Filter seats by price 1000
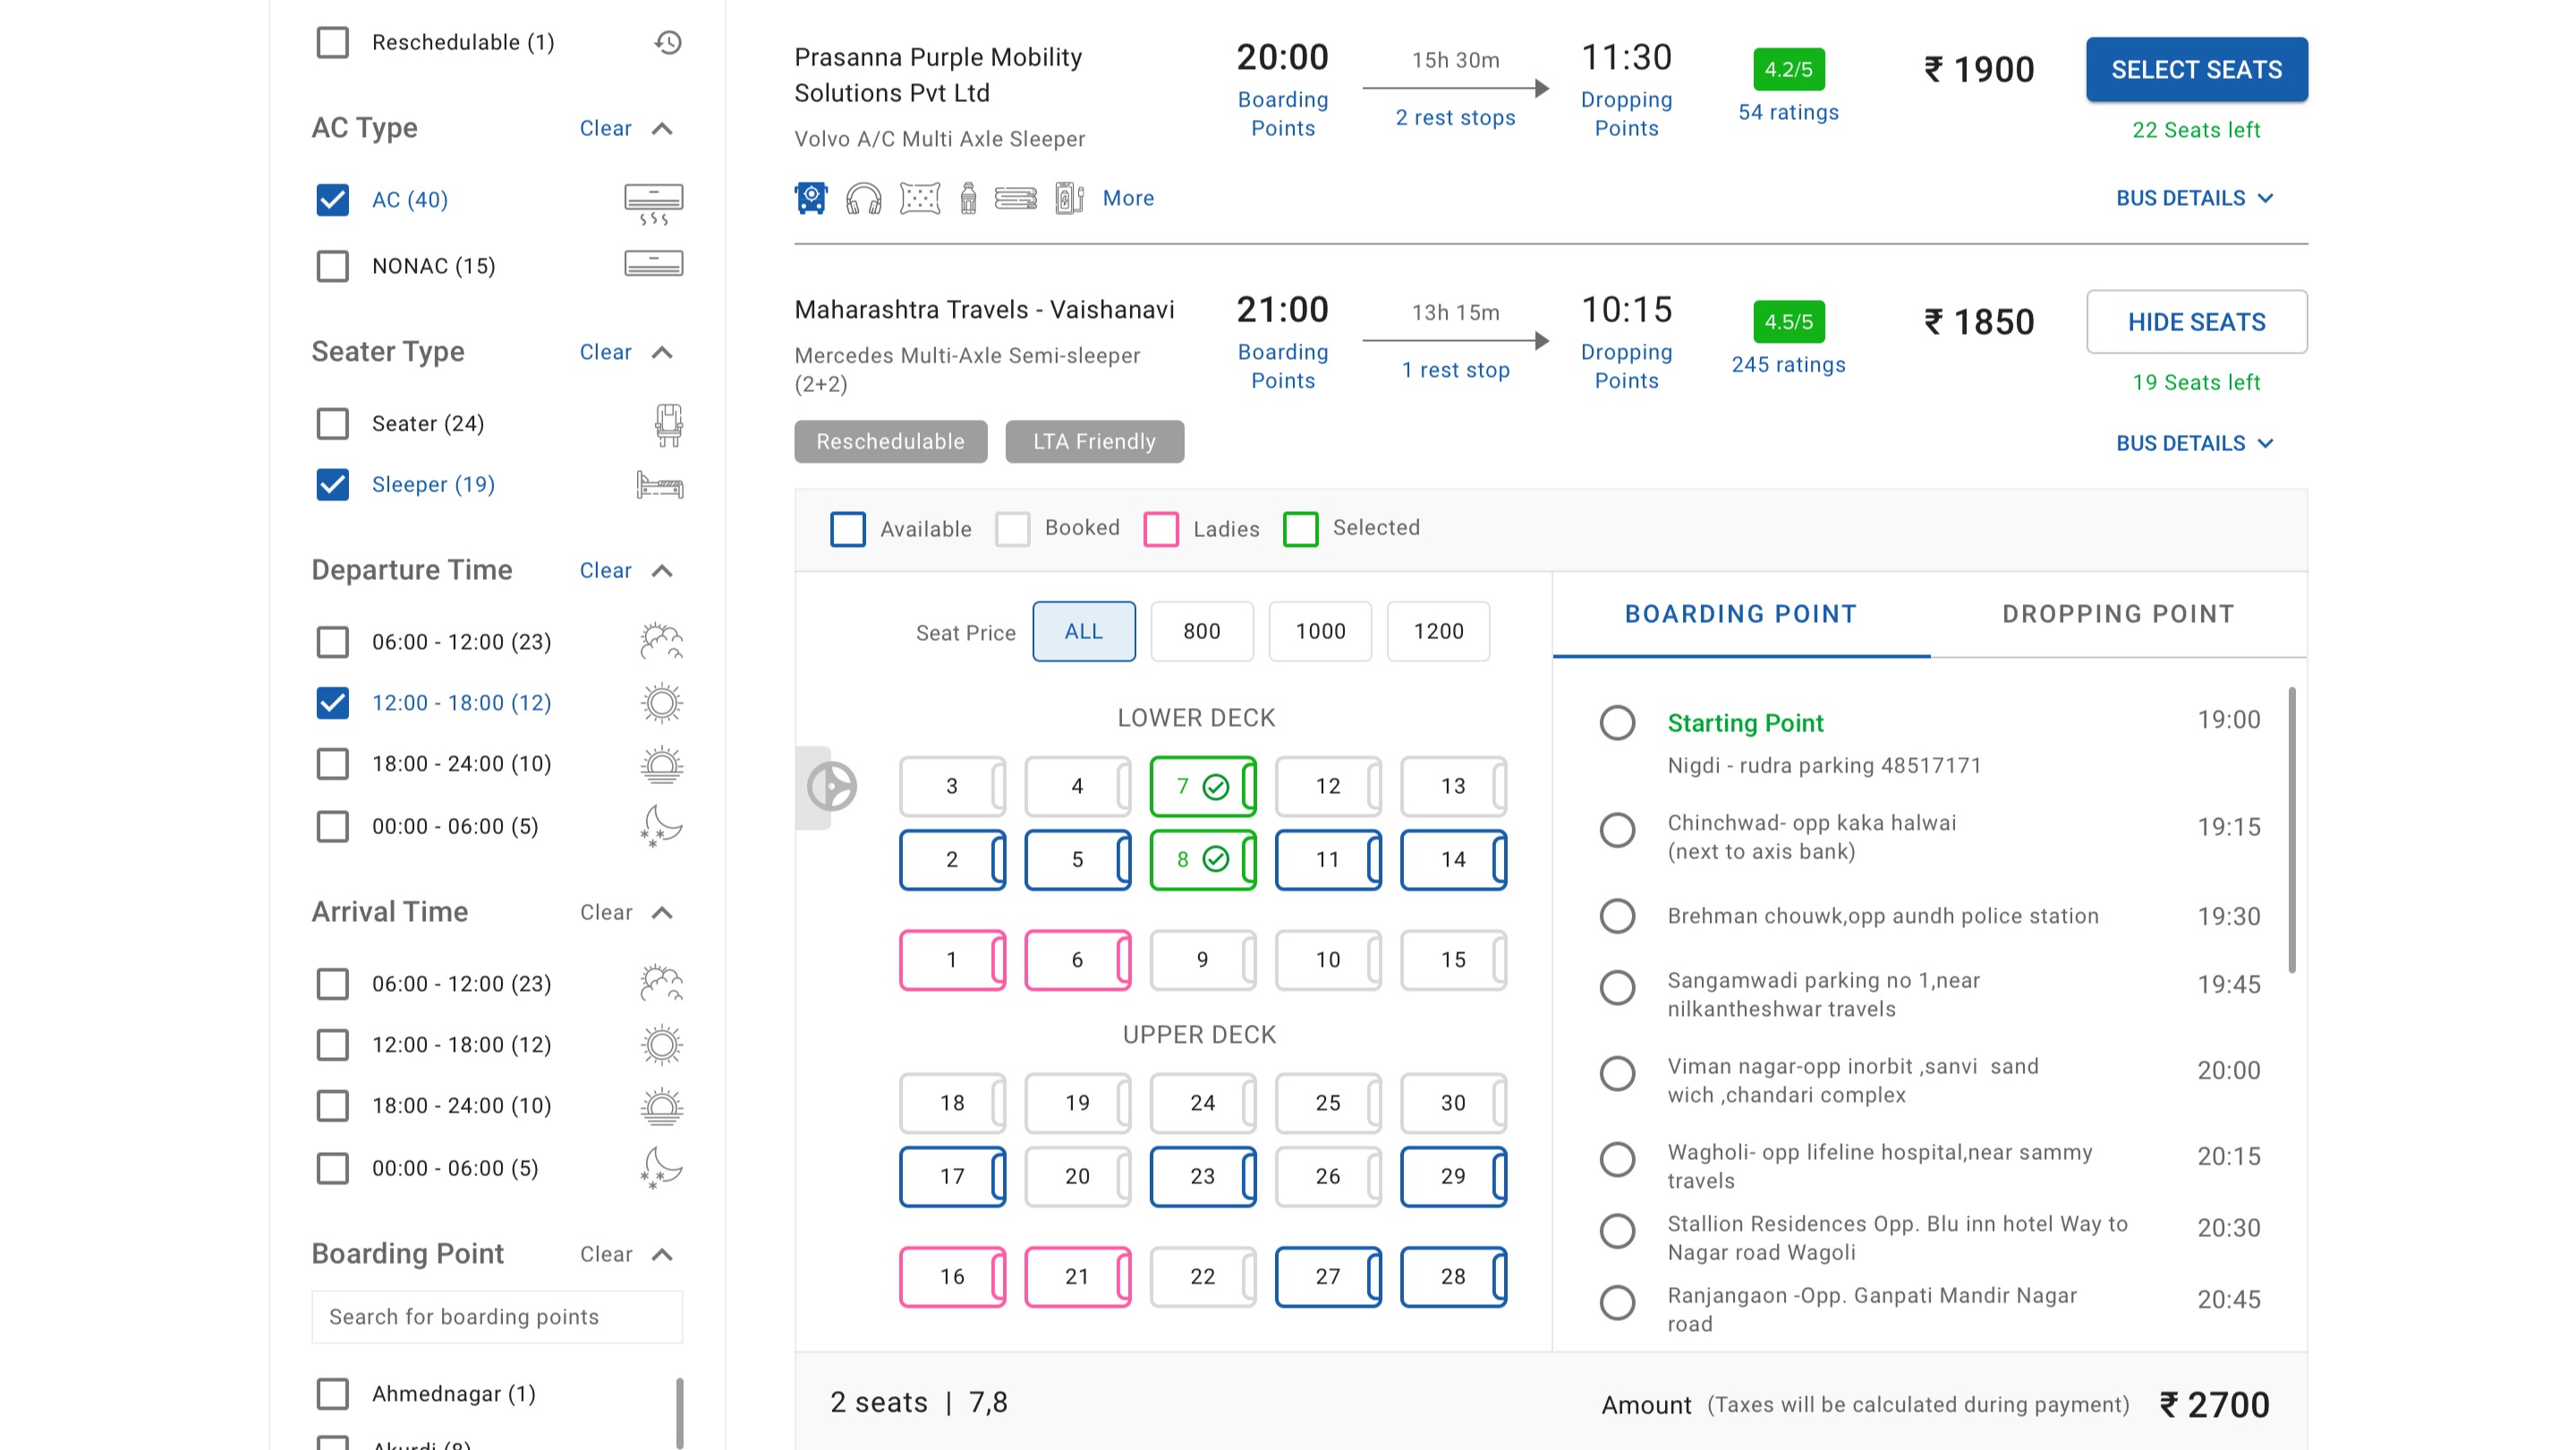The image size is (2576, 1450). point(1320,631)
